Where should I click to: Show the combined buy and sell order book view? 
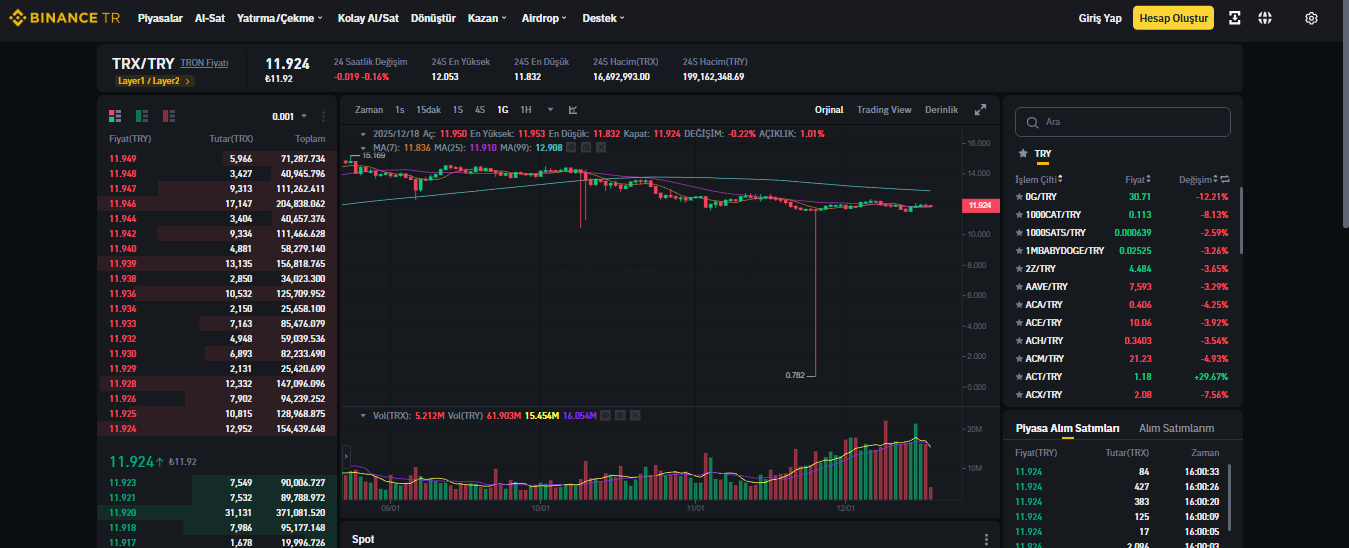(115, 116)
